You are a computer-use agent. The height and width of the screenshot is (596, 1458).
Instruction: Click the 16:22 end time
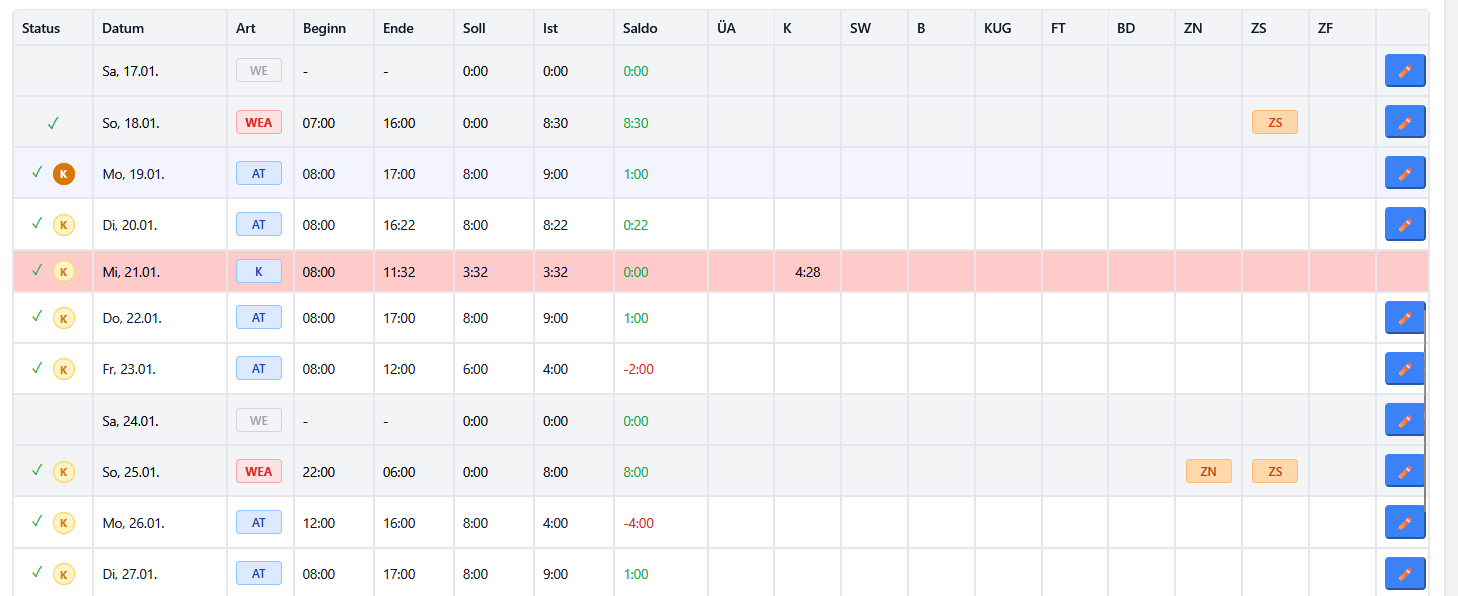[399, 225]
